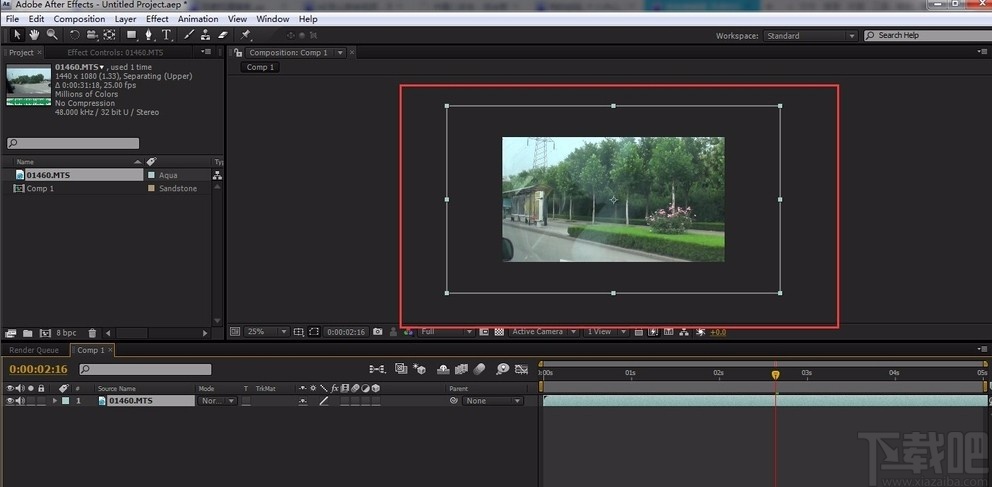Expand layer 1 properties triangle

(x=54, y=401)
